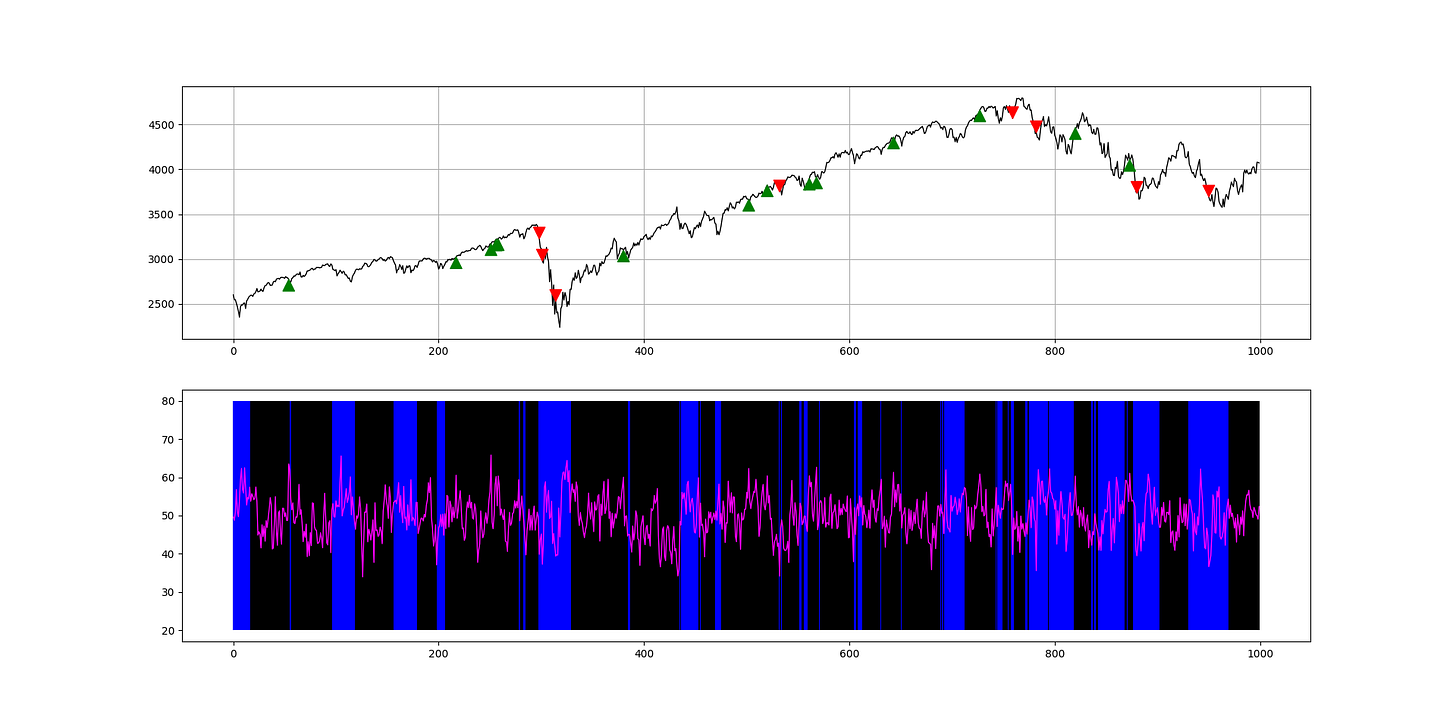
Task: Click the '3000' y-axis label on upper chart
Action: tap(160, 260)
